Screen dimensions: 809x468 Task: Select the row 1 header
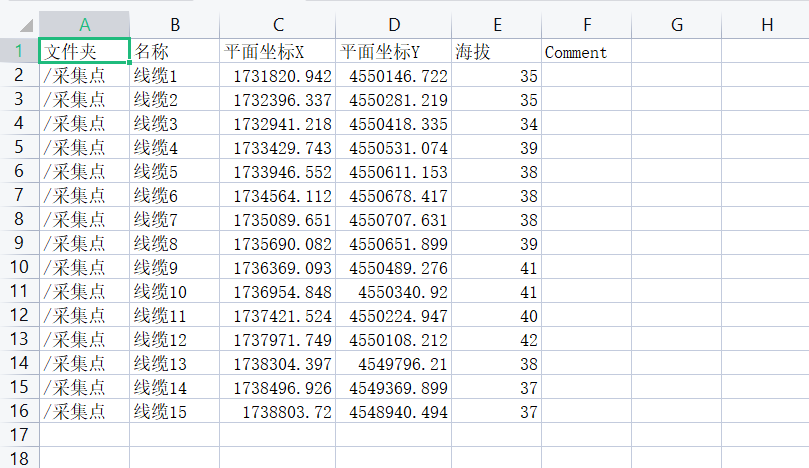pos(19,51)
